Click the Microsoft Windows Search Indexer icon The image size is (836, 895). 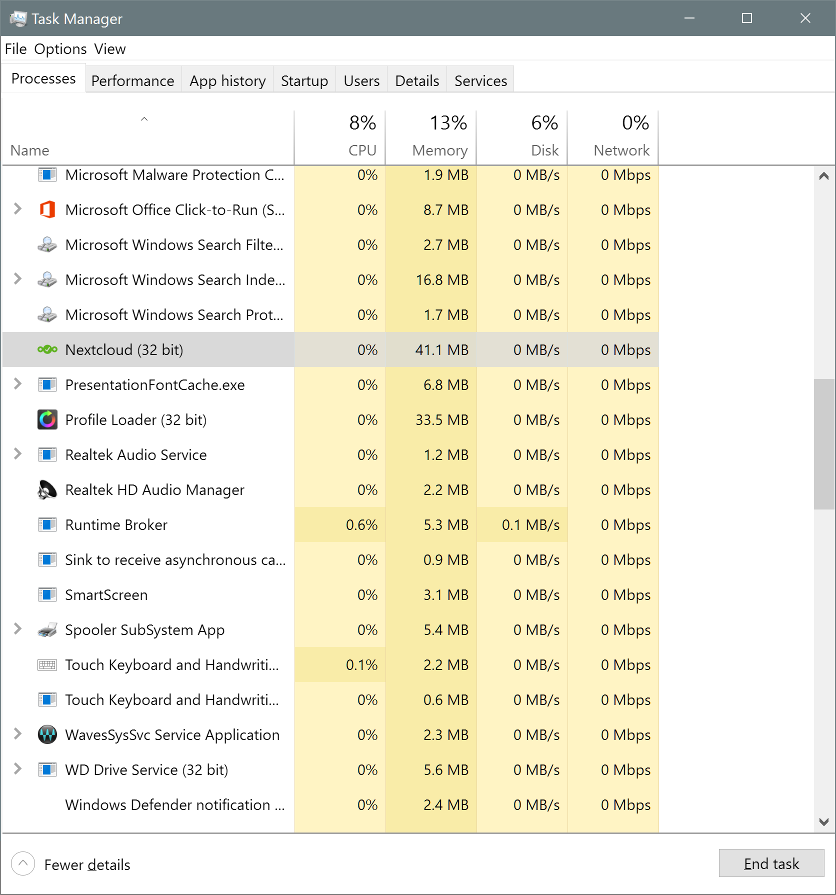point(47,280)
